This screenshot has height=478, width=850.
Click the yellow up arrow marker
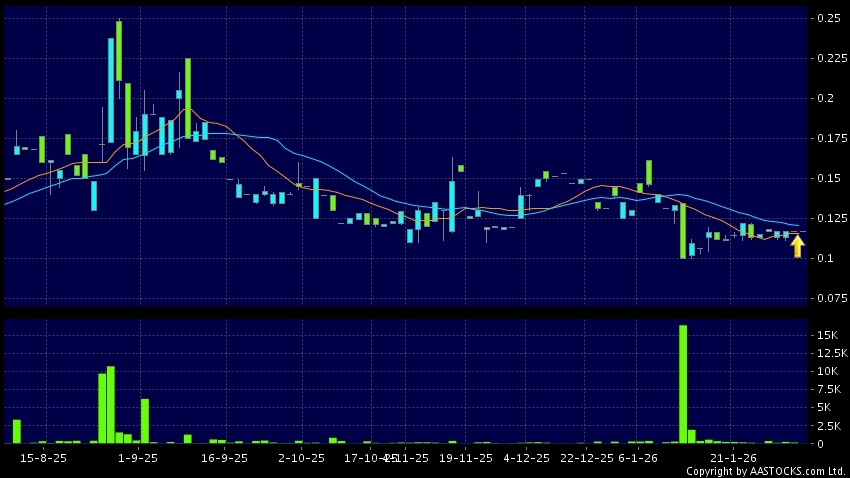[797, 246]
